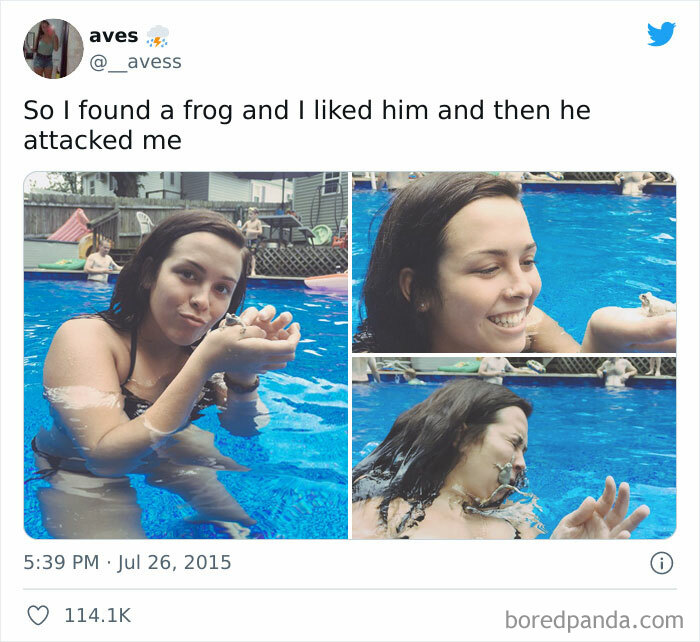
Task: Open the bottom-right frog attack photo
Action: tap(513, 448)
